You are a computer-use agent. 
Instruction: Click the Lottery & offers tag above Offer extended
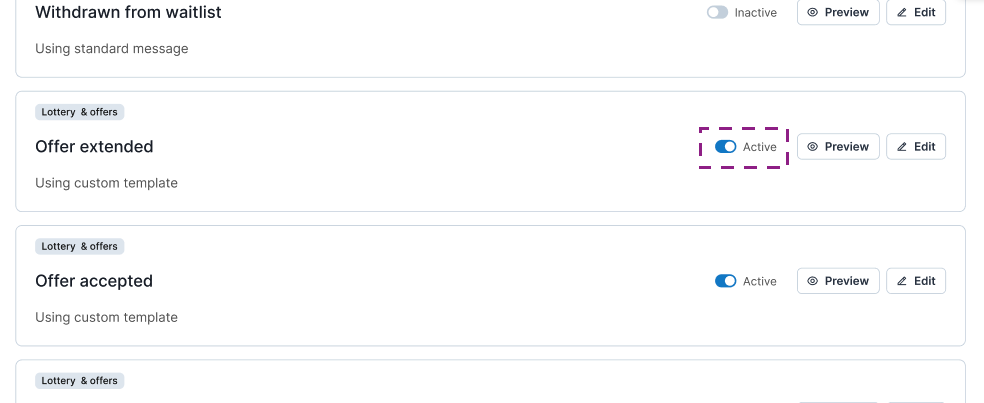click(80, 112)
